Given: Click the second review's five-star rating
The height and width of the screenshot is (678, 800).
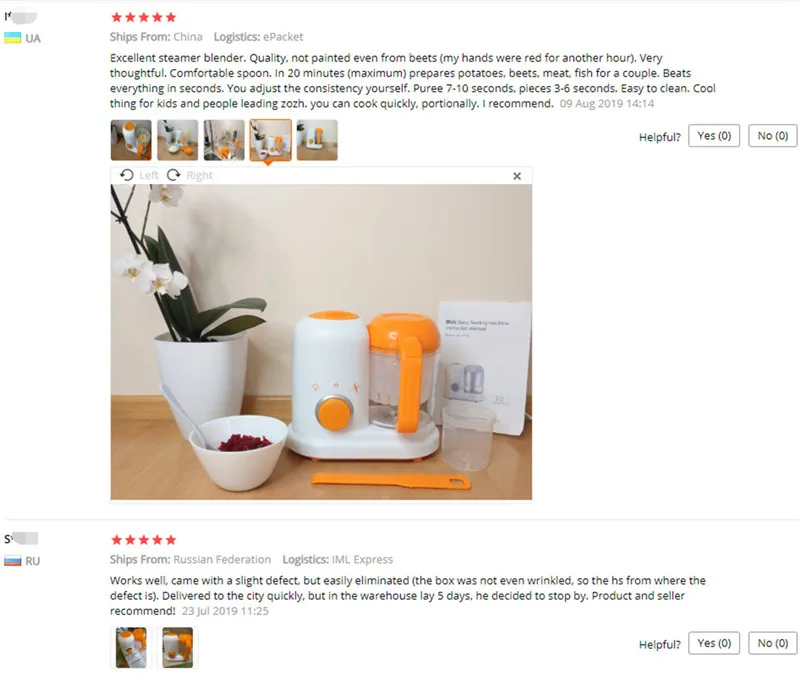Looking at the screenshot, I should pos(143,540).
